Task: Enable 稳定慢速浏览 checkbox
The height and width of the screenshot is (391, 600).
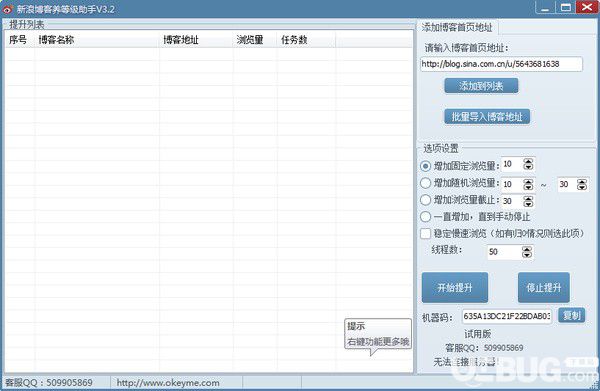Action: click(x=426, y=233)
